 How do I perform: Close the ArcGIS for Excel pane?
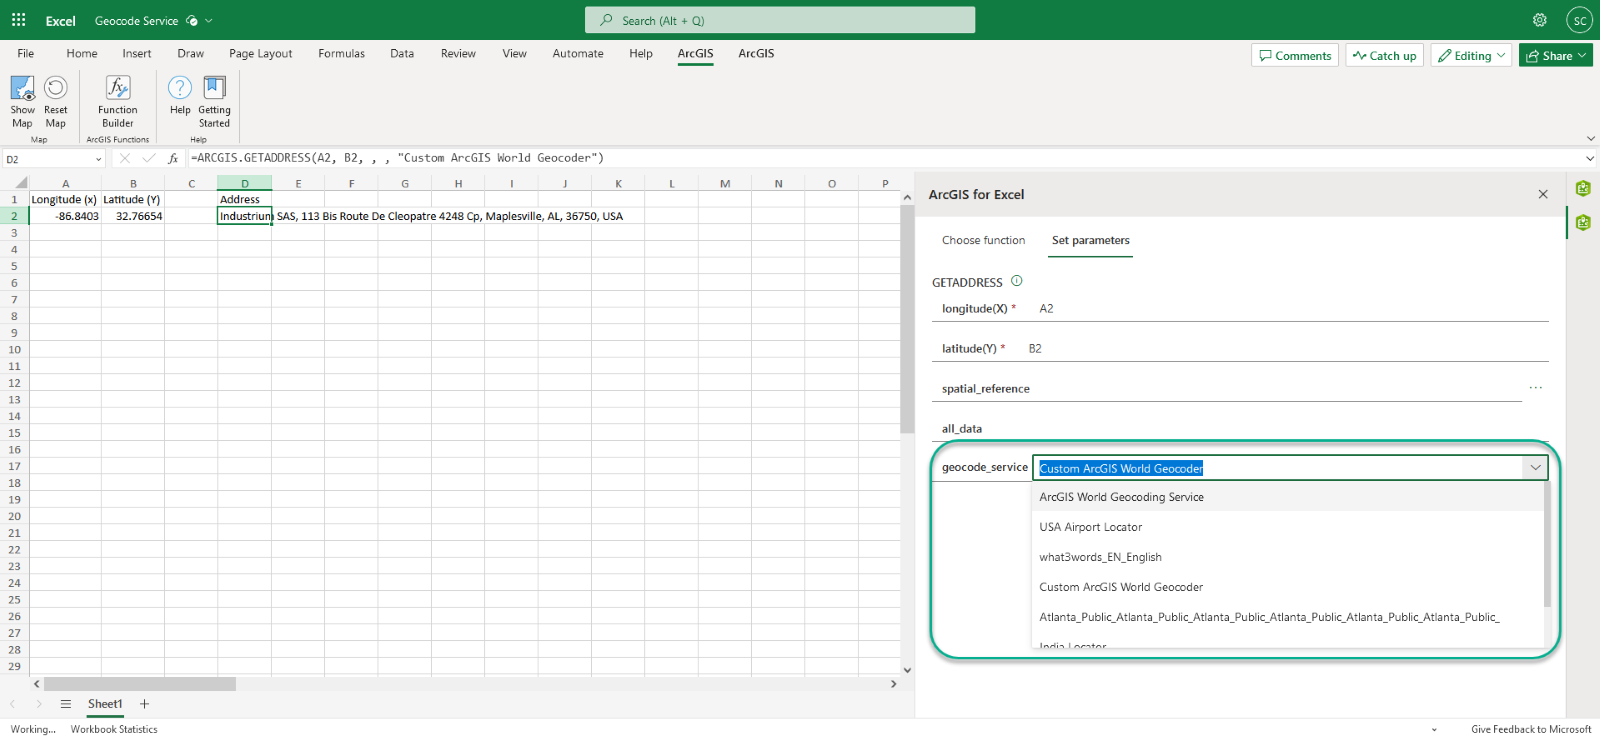pyautogui.click(x=1543, y=194)
